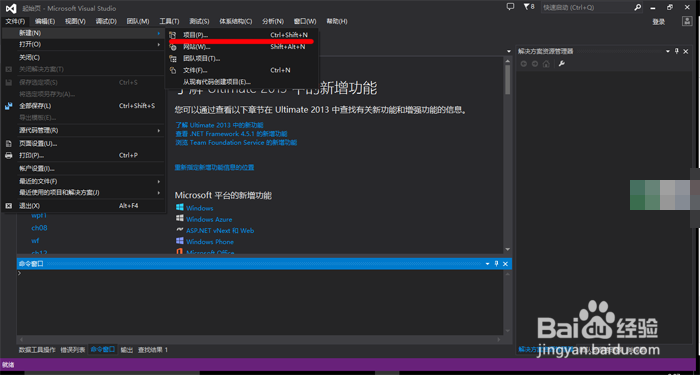700x375 pixels.
Task: Click Solution Explorer back arrow icon
Action: [524, 64]
